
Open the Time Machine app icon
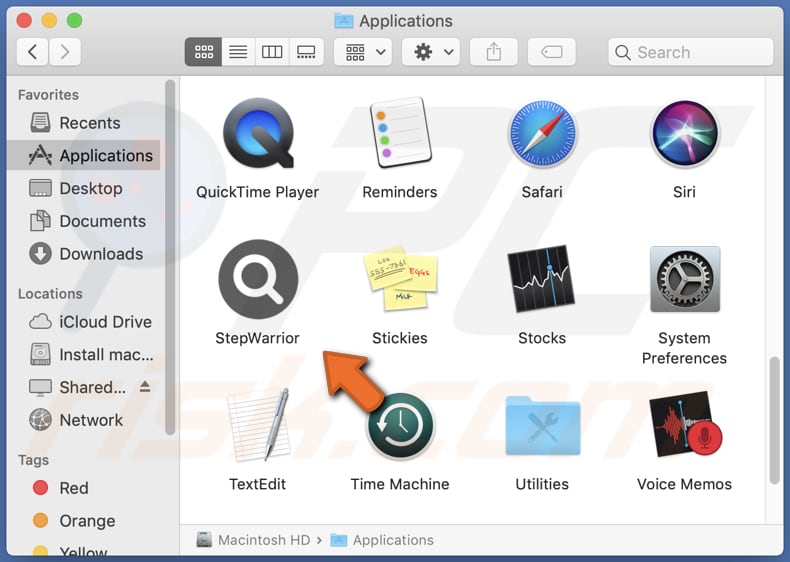click(x=400, y=425)
